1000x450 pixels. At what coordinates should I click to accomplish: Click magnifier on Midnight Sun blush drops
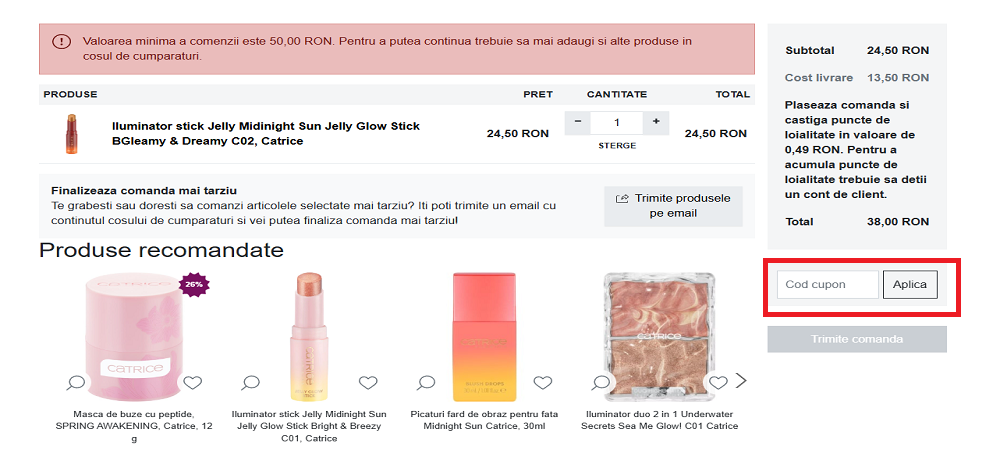[x=426, y=382]
